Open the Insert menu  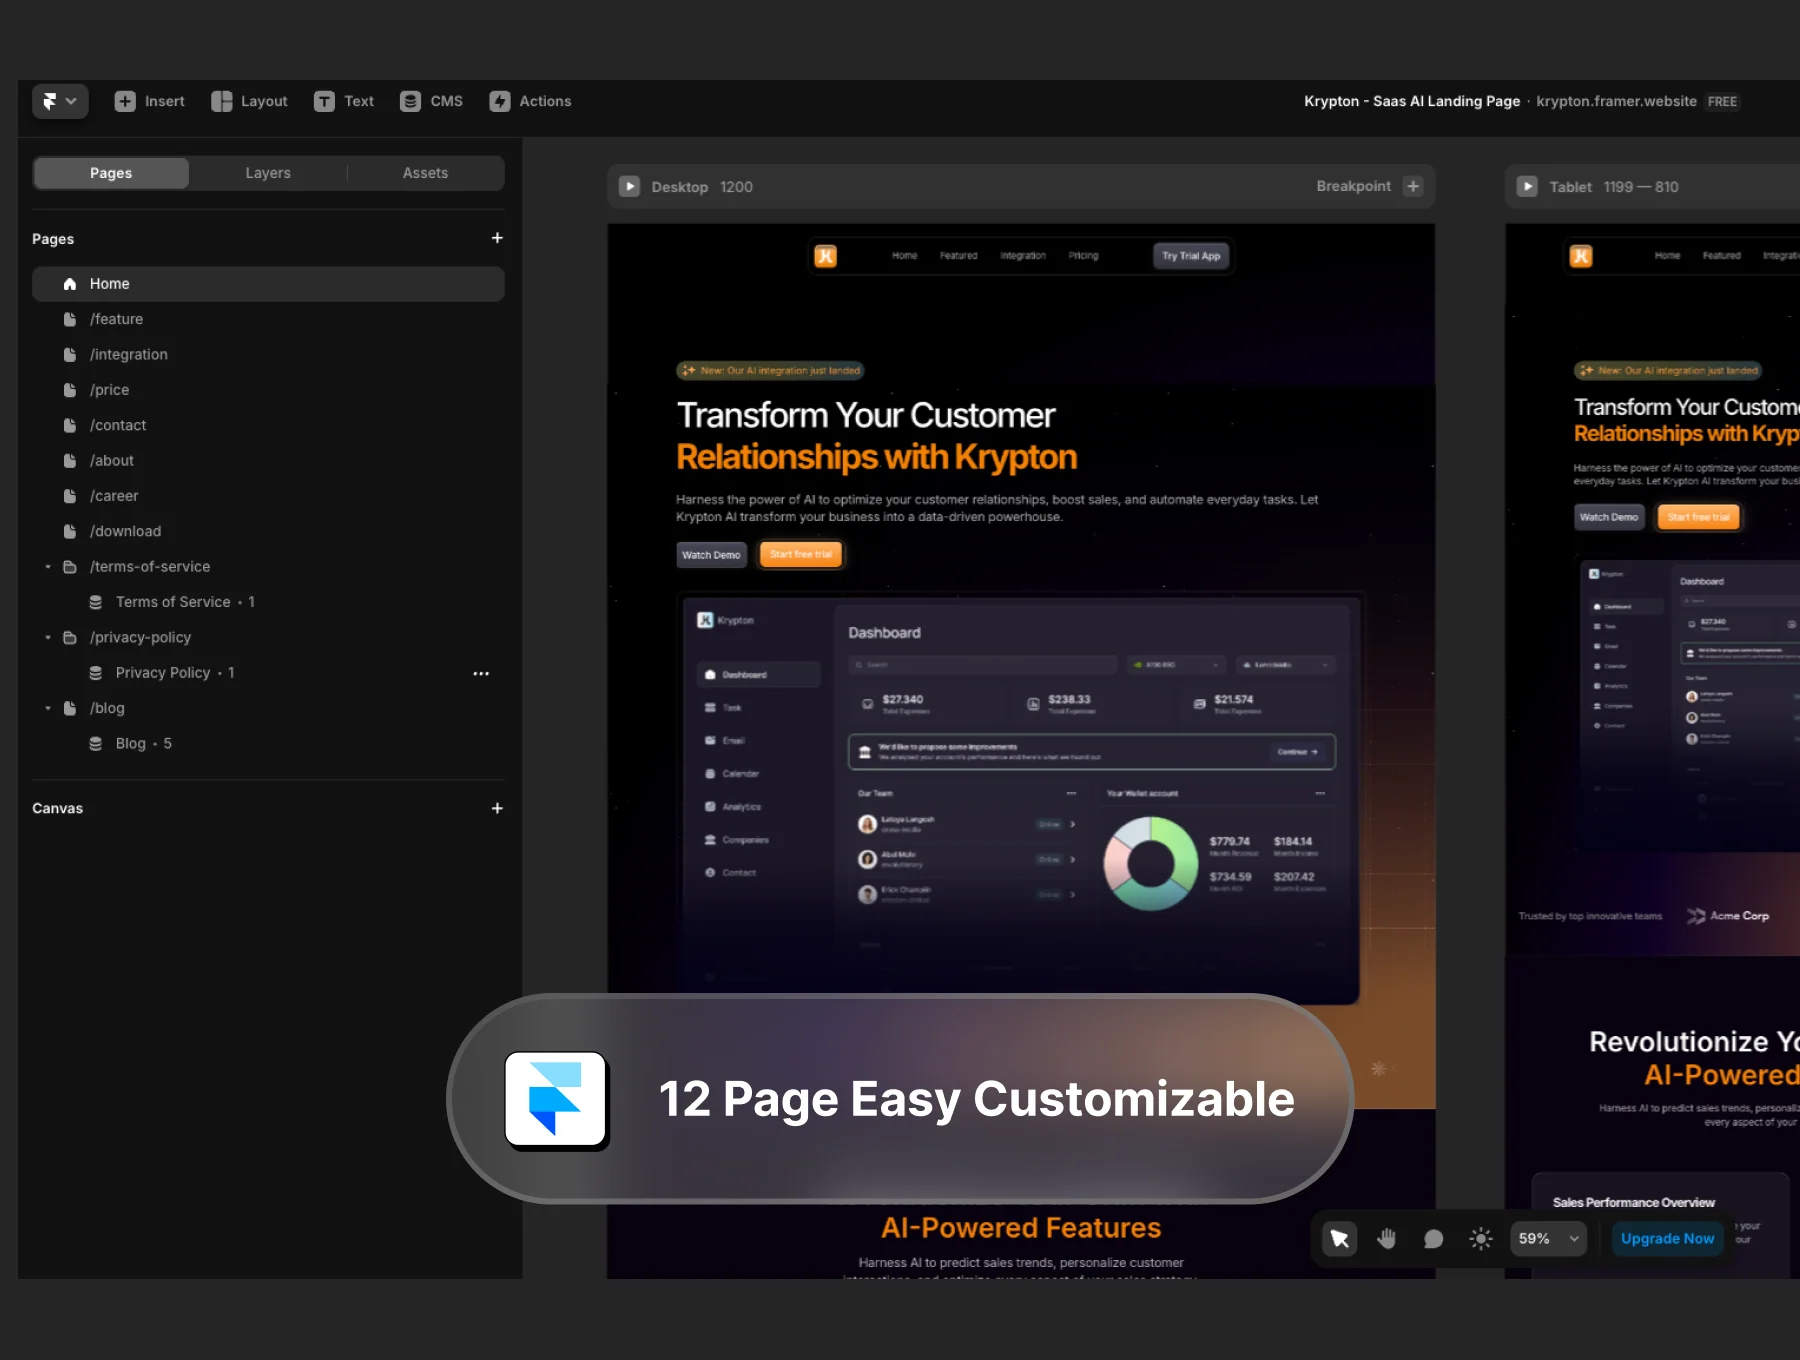[x=150, y=101]
